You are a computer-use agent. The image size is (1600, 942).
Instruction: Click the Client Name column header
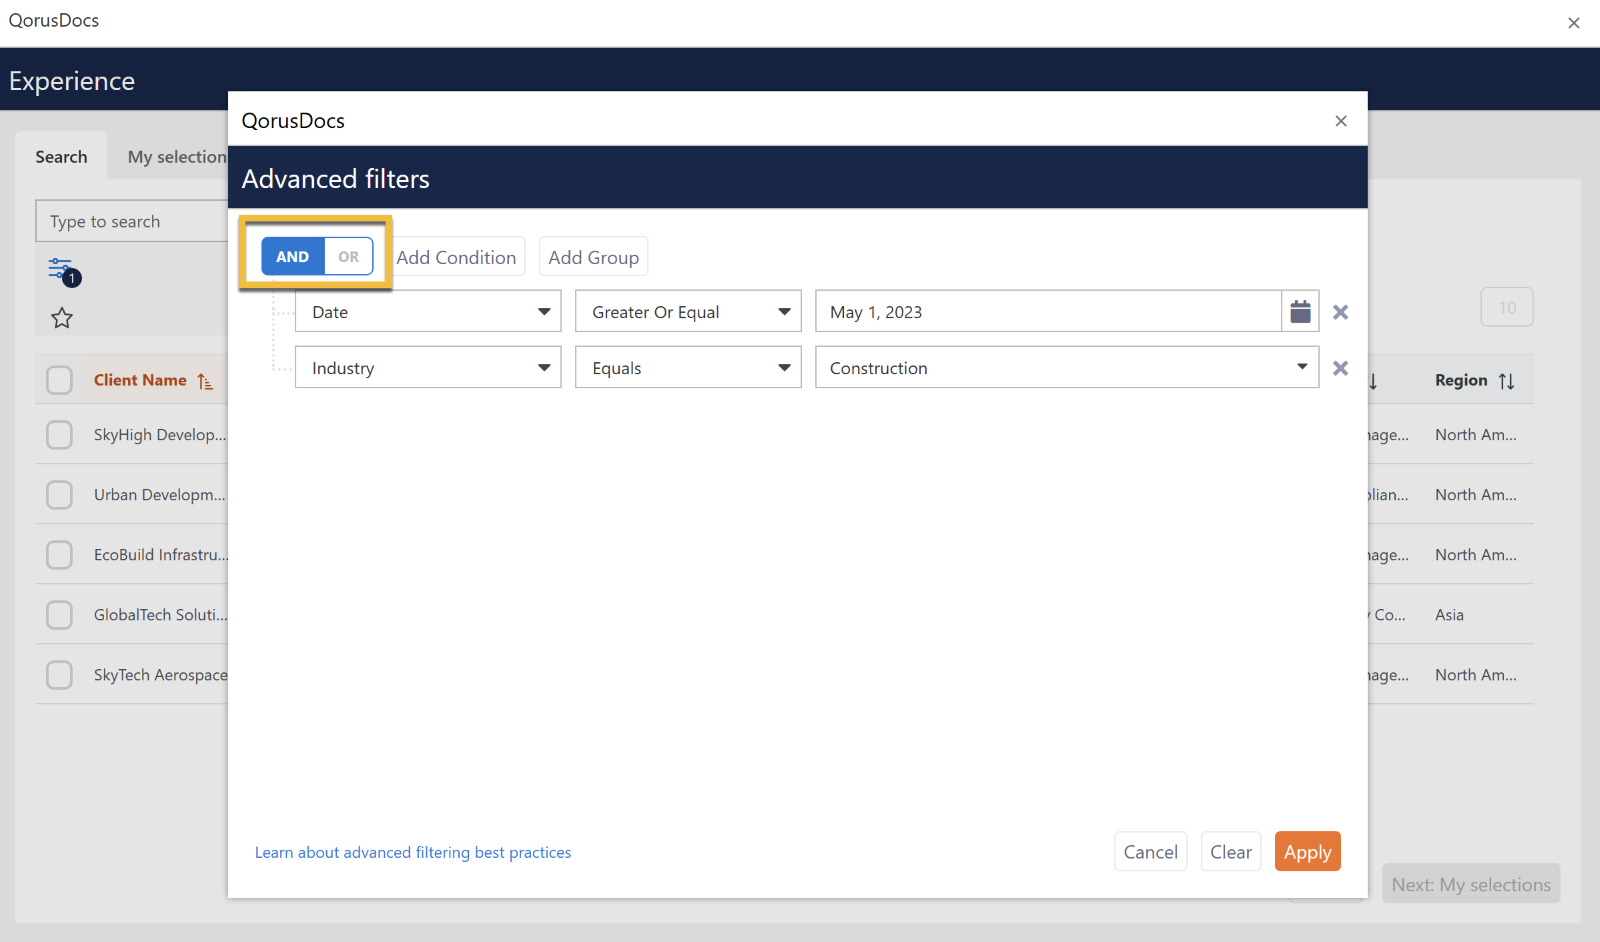pos(140,380)
